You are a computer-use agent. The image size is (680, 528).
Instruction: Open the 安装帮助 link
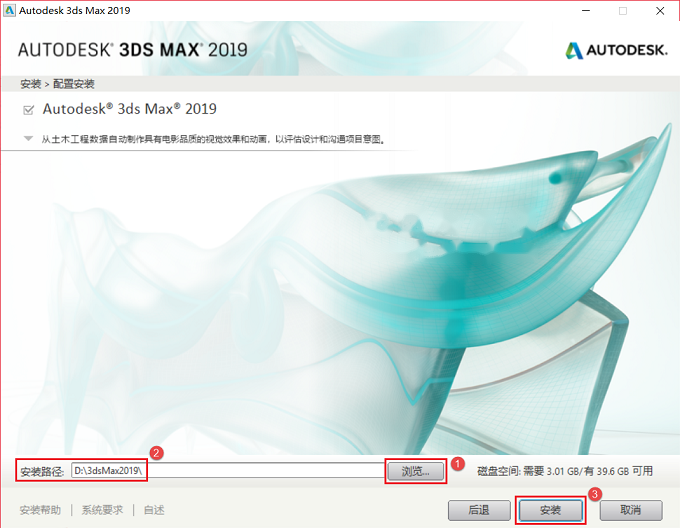(x=40, y=510)
